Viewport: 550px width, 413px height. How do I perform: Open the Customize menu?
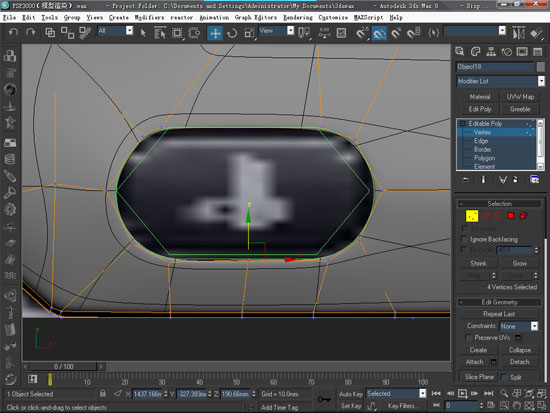[x=333, y=18]
